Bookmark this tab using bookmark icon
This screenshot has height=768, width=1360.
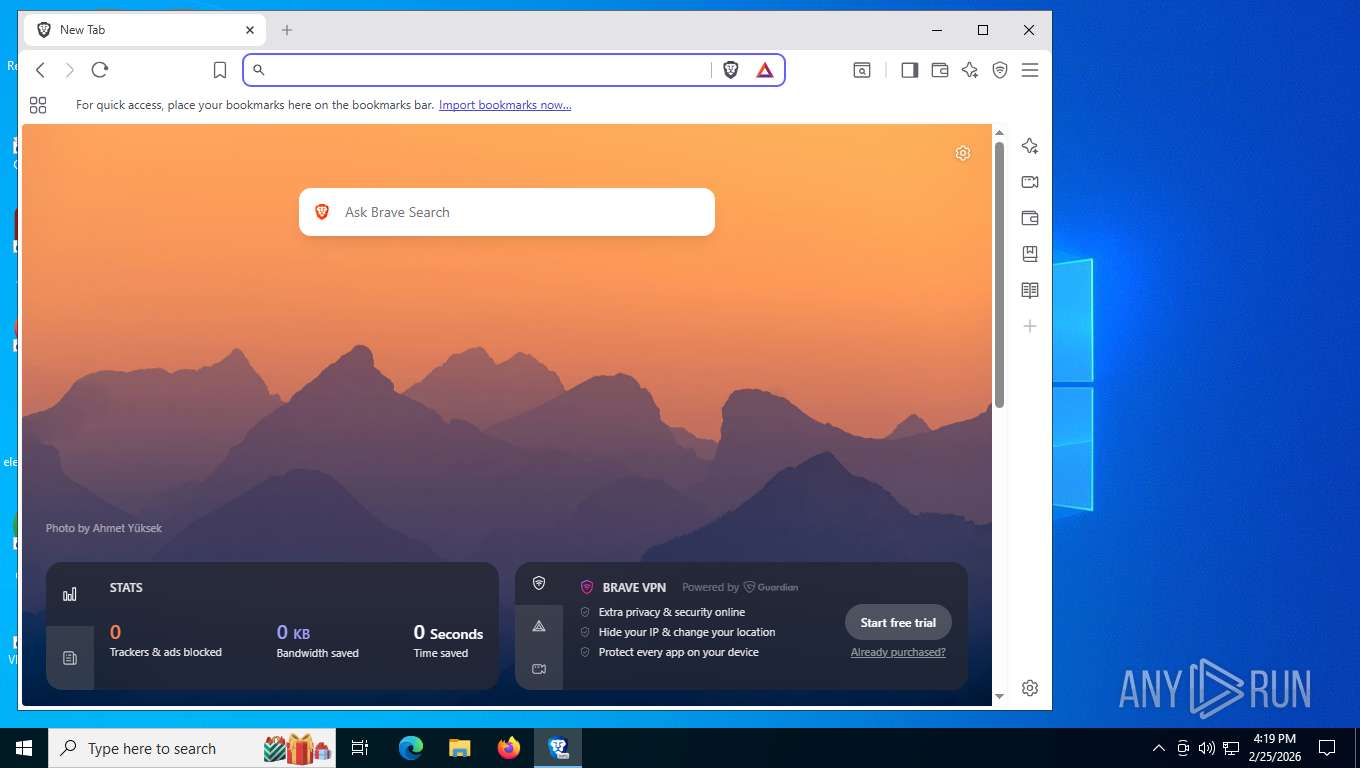coord(220,70)
